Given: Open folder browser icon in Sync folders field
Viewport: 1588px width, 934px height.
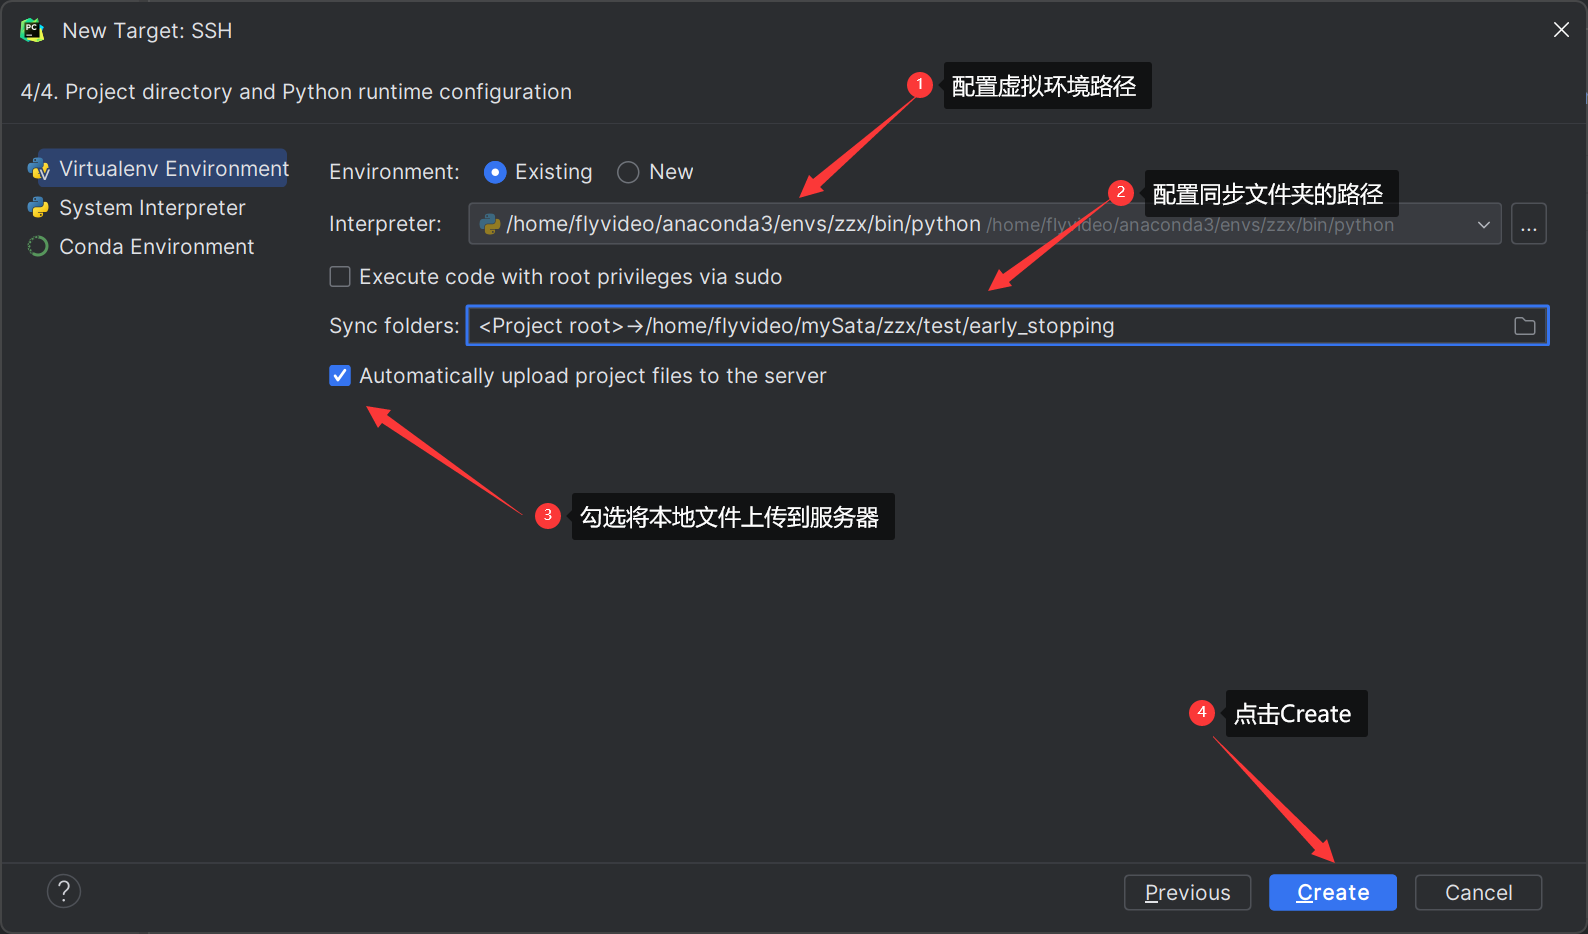Looking at the screenshot, I should click(x=1525, y=326).
